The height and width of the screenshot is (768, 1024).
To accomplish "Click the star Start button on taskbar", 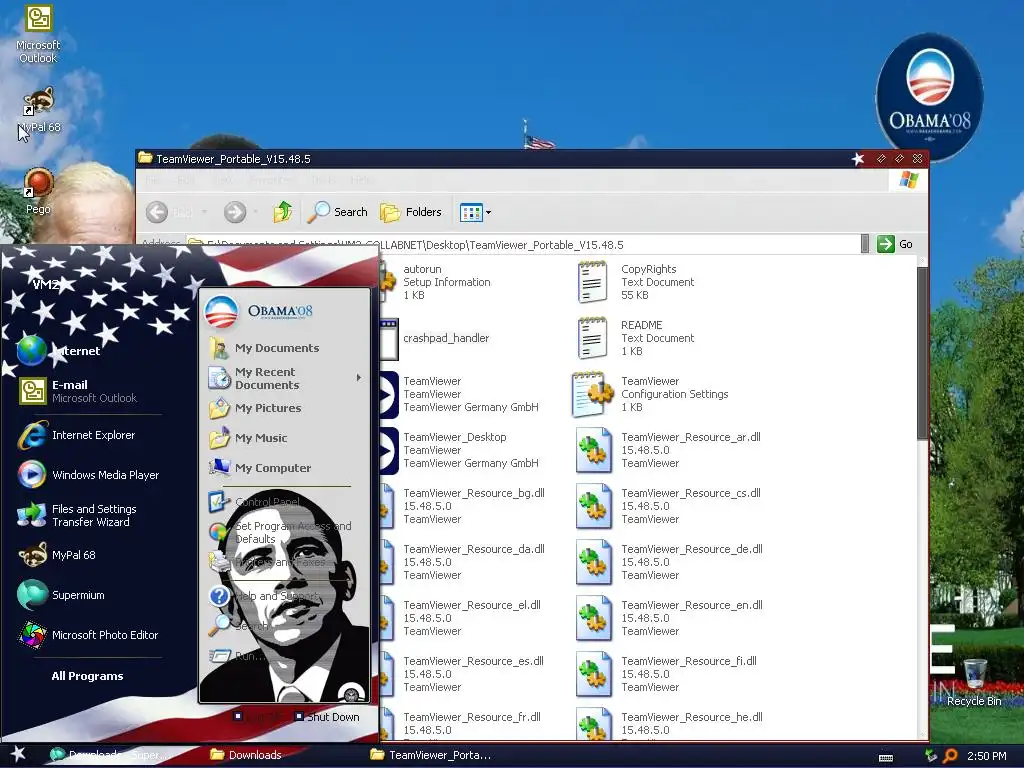I will [18, 754].
